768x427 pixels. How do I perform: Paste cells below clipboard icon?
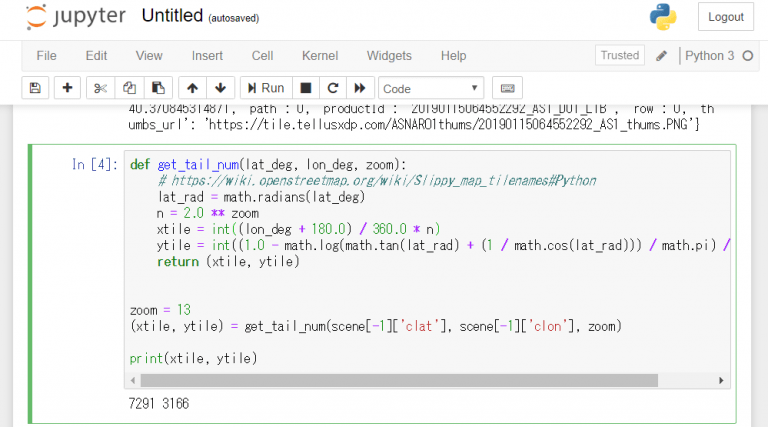[158, 88]
